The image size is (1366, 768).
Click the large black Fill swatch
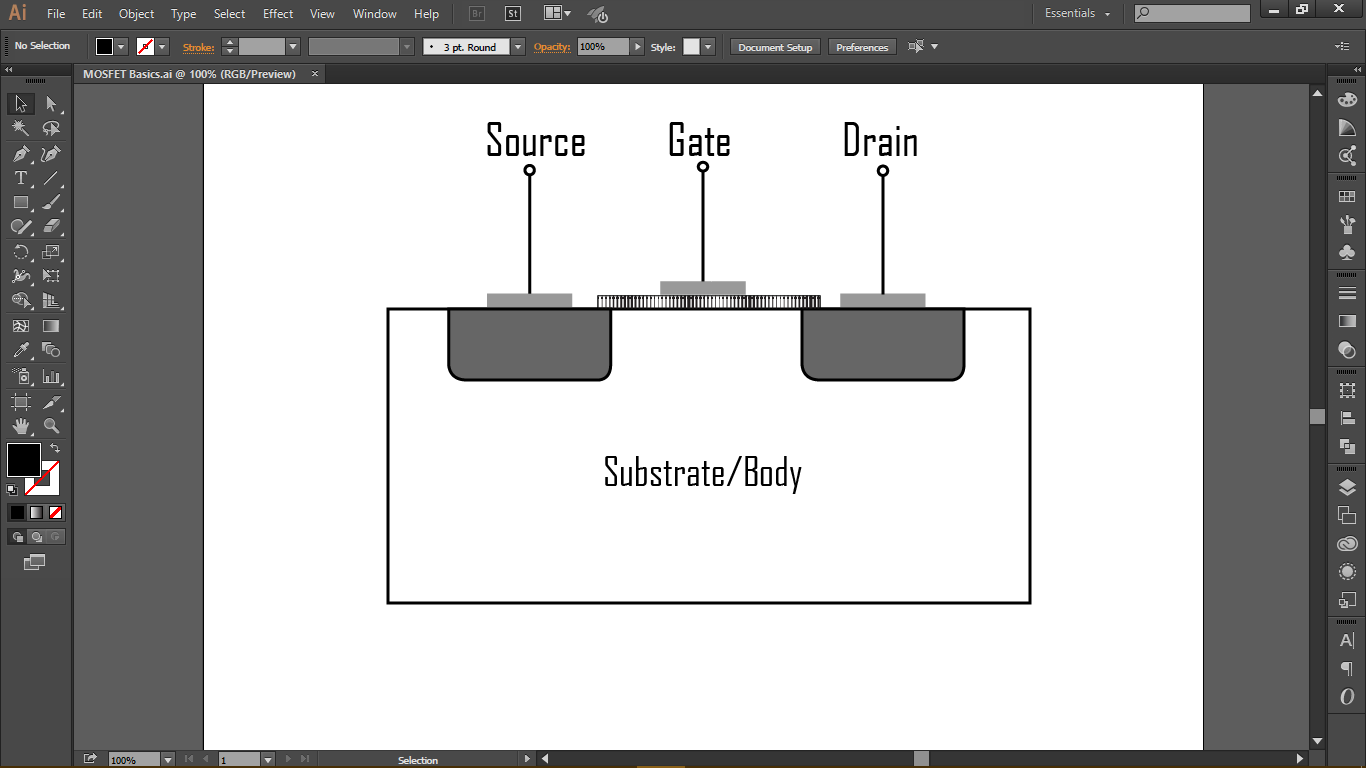(x=24, y=460)
